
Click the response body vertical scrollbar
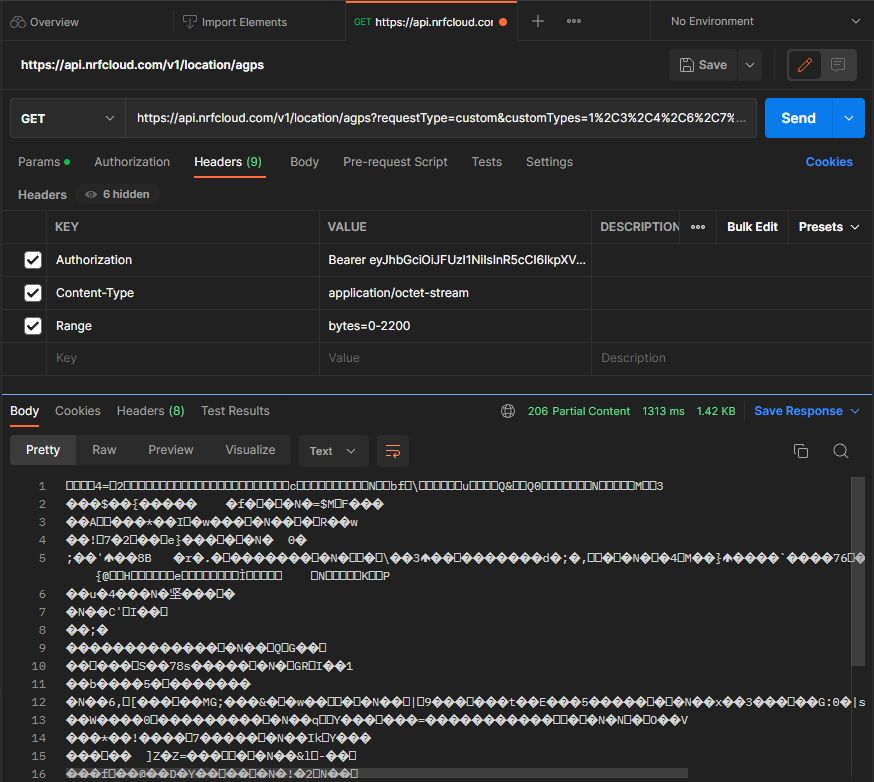click(x=857, y=570)
